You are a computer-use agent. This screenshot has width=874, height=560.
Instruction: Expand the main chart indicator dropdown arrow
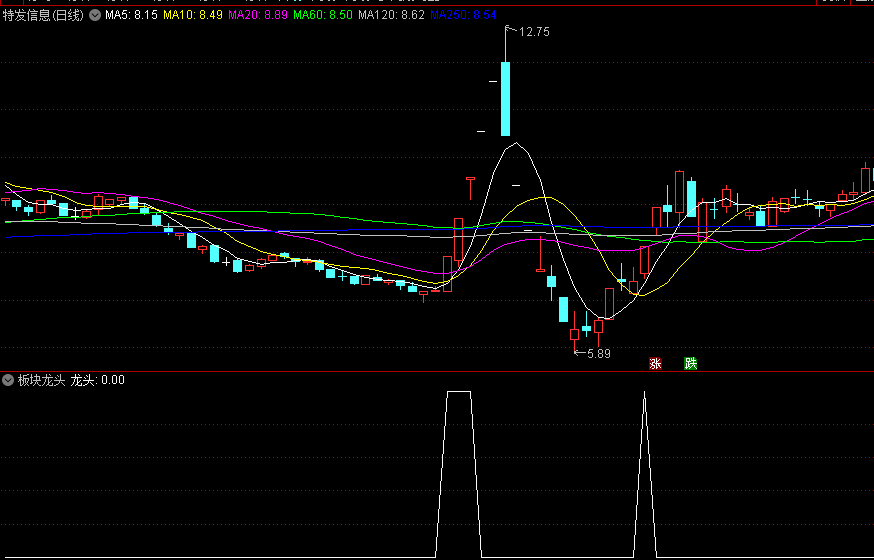[x=94, y=16]
